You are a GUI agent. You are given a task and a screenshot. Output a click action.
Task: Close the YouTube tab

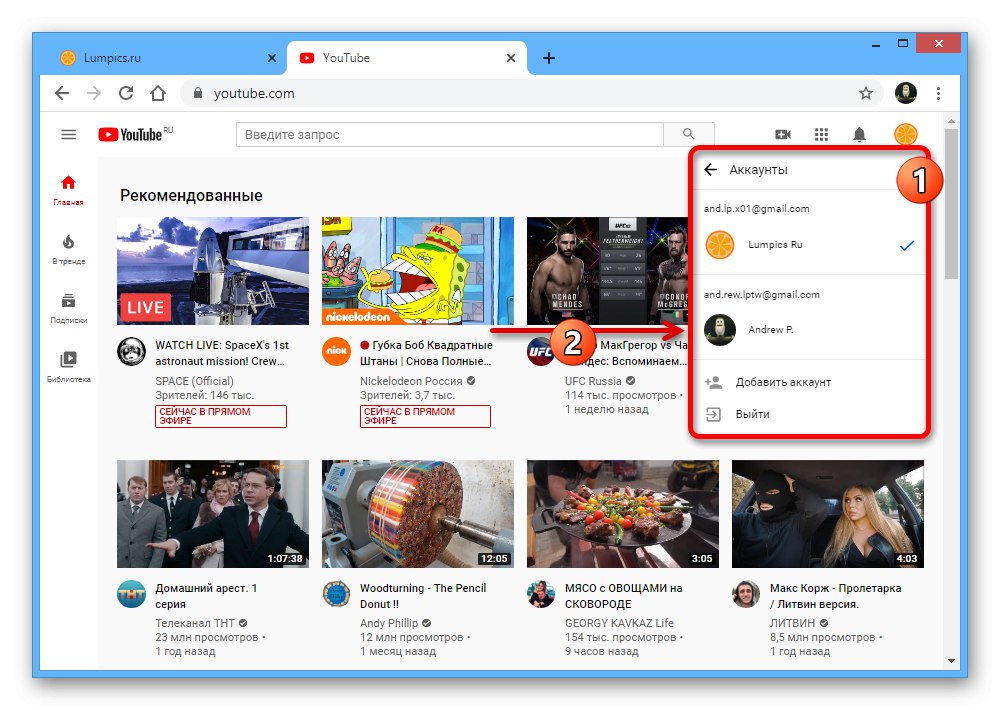pyautogui.click(x=511, y=58)
